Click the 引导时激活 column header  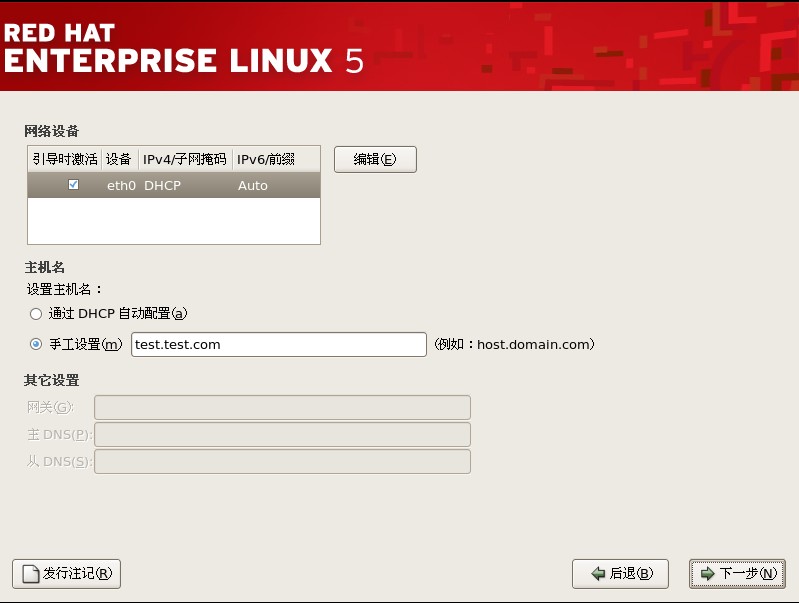[65, 159]
